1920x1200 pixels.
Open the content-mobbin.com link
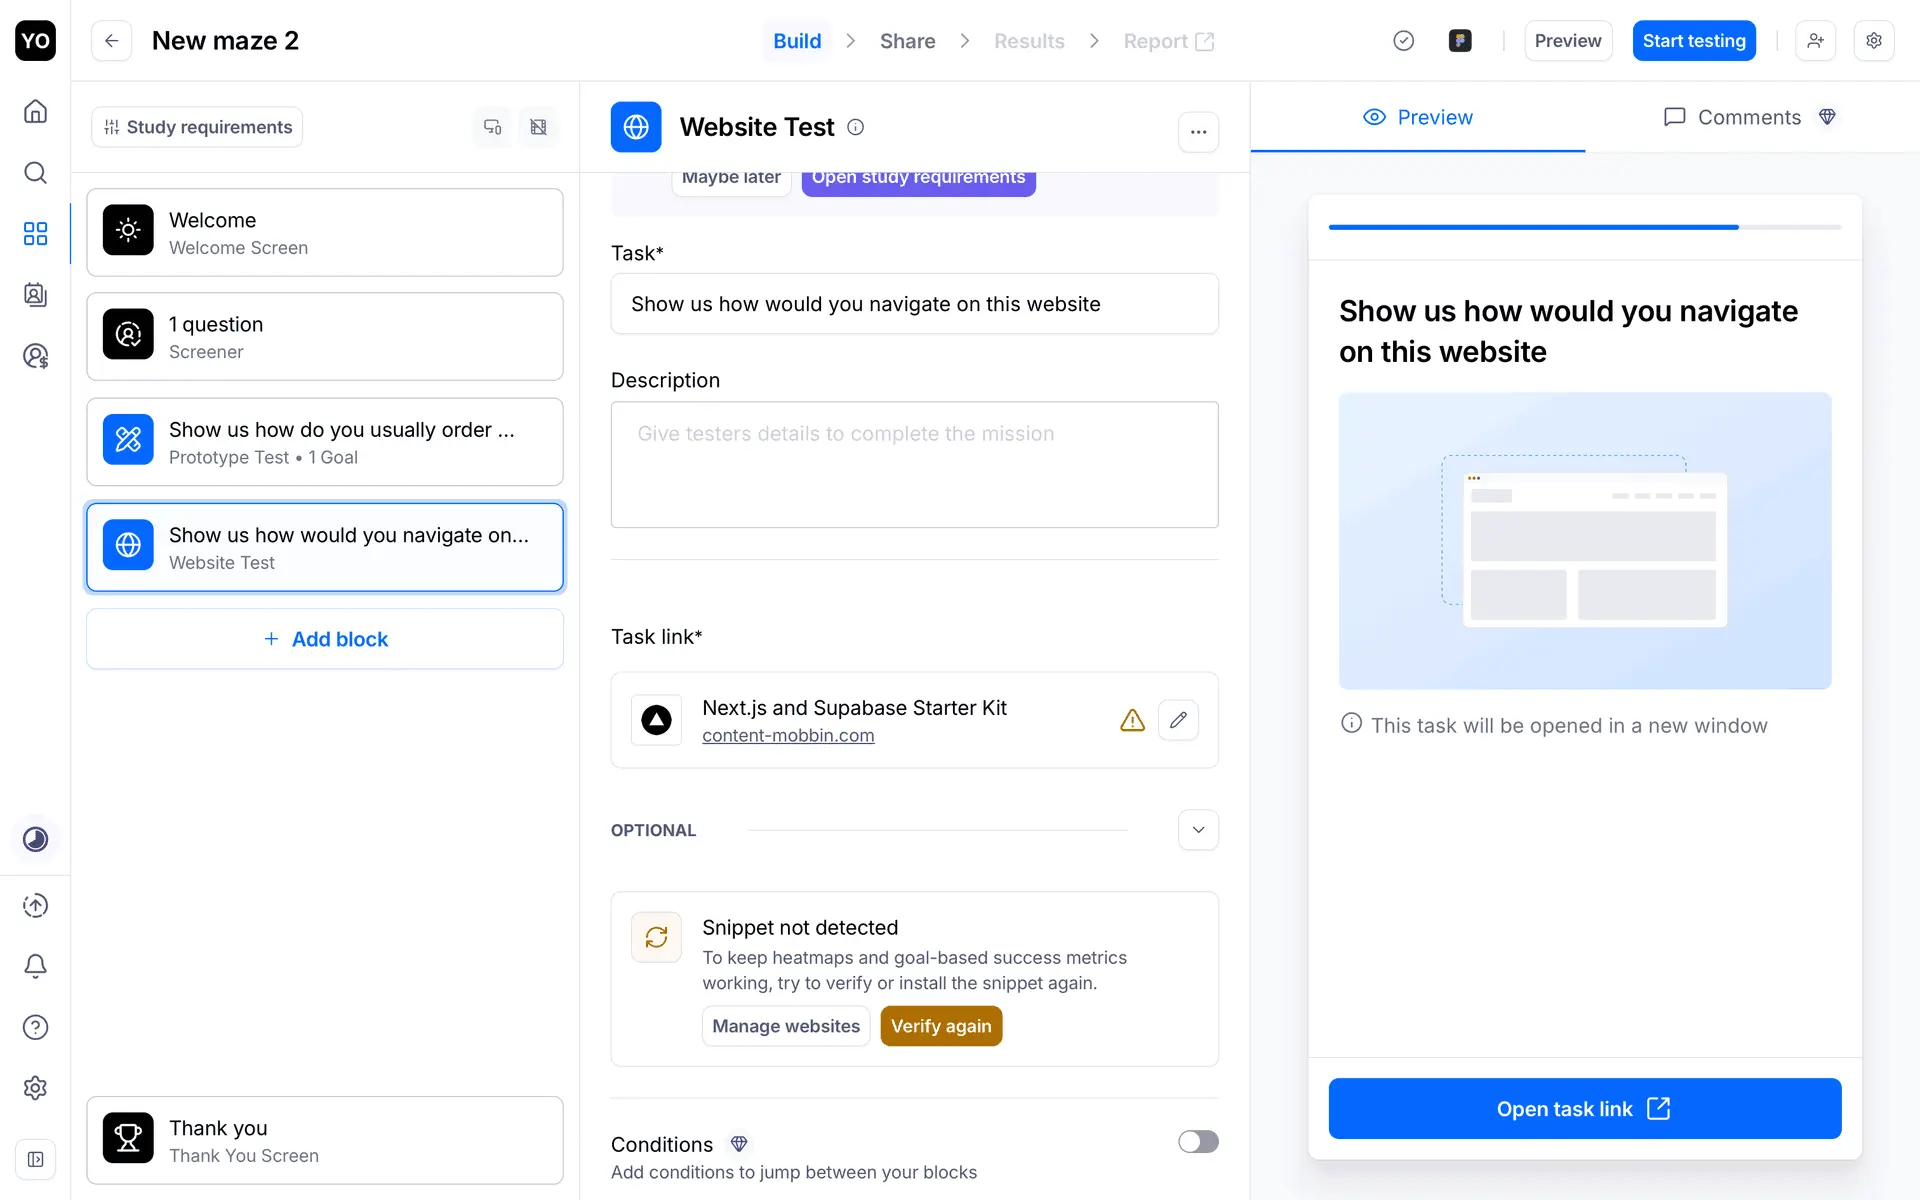click(x=788, y=736)
